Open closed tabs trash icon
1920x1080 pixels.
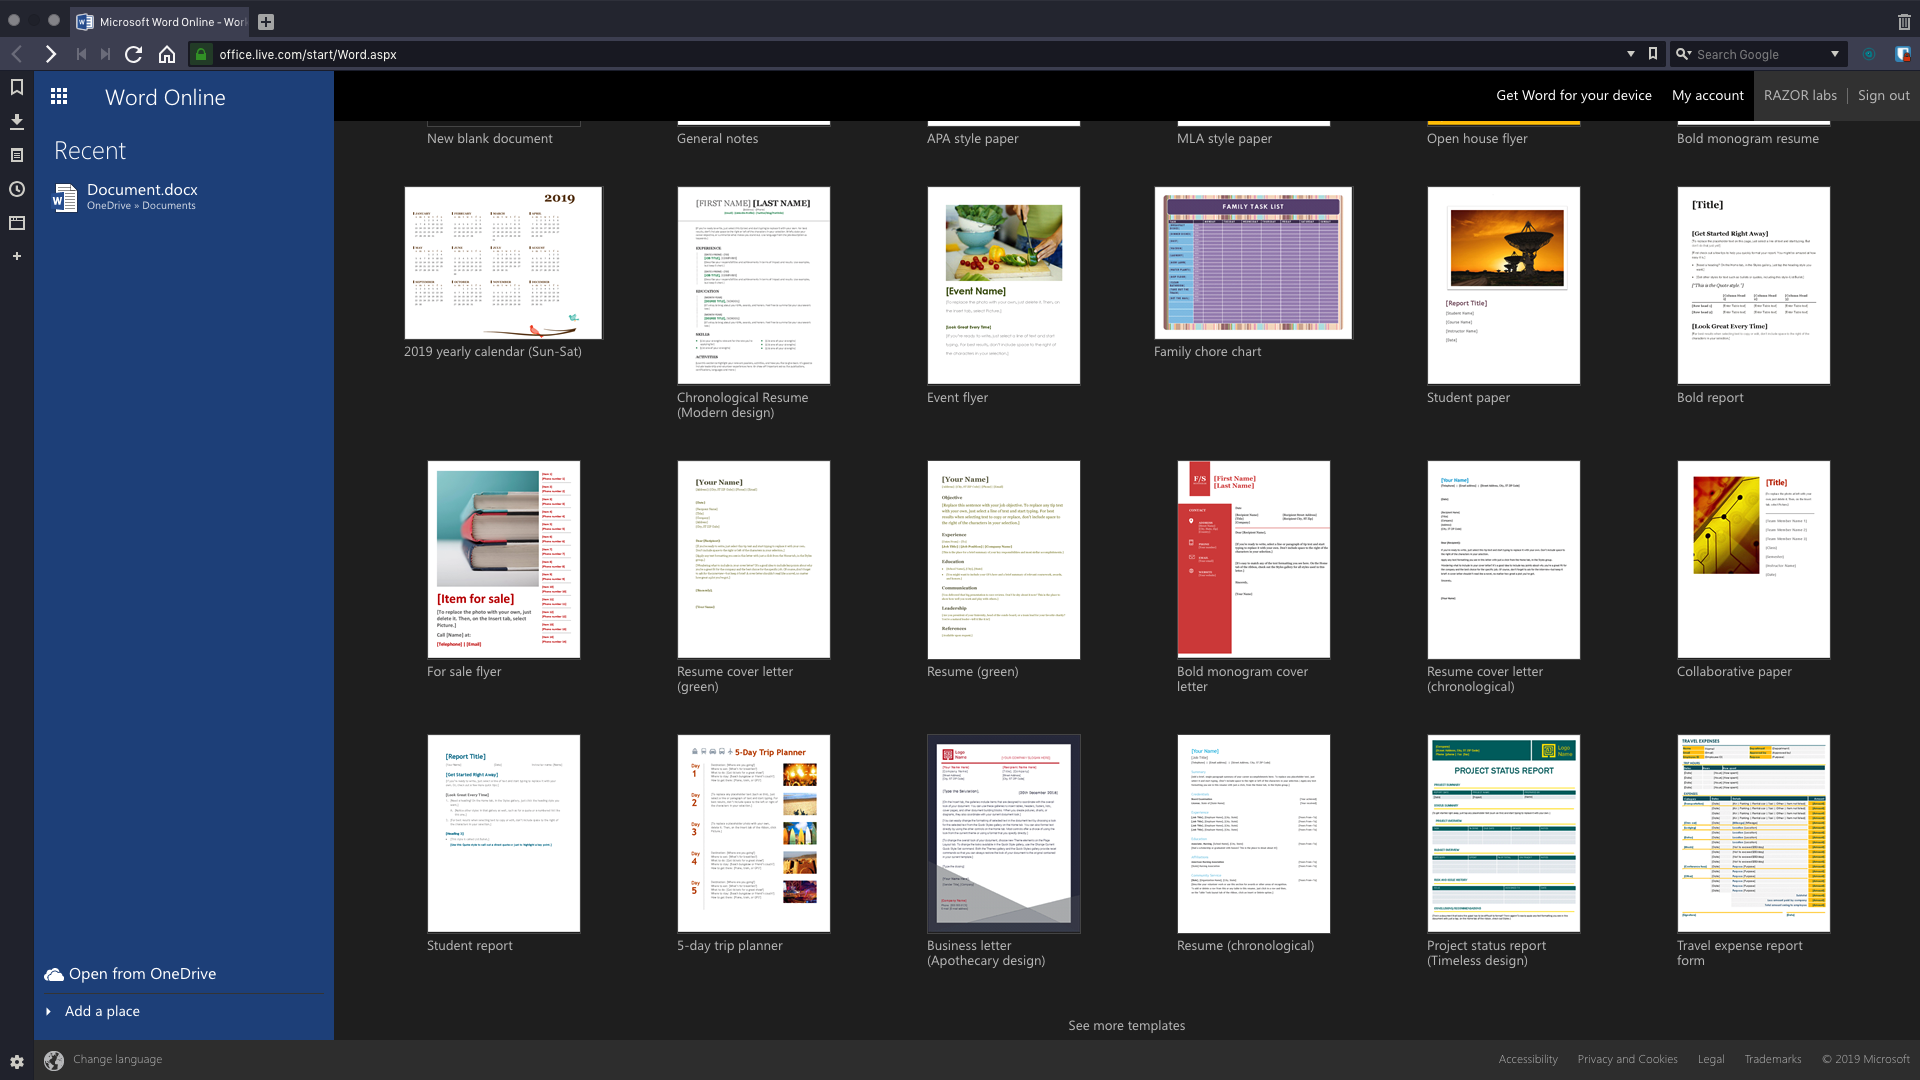tap(1904, 22)
